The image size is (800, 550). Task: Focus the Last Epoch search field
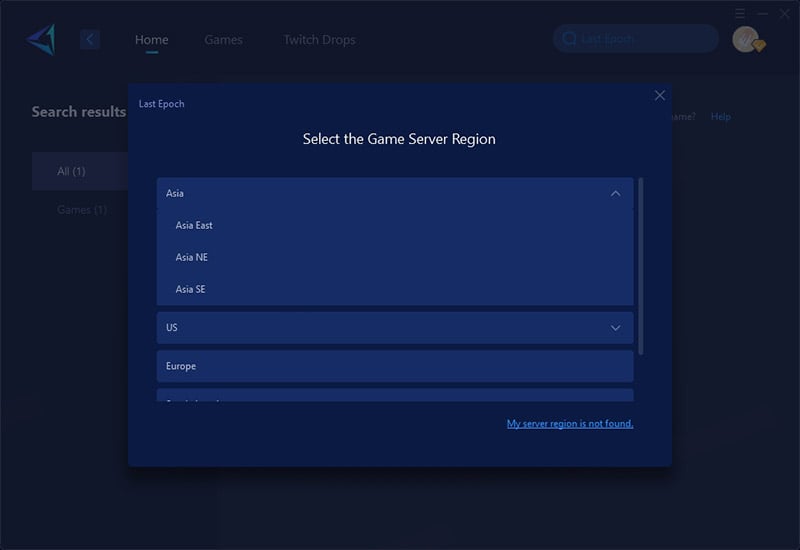tap(636, 39)
